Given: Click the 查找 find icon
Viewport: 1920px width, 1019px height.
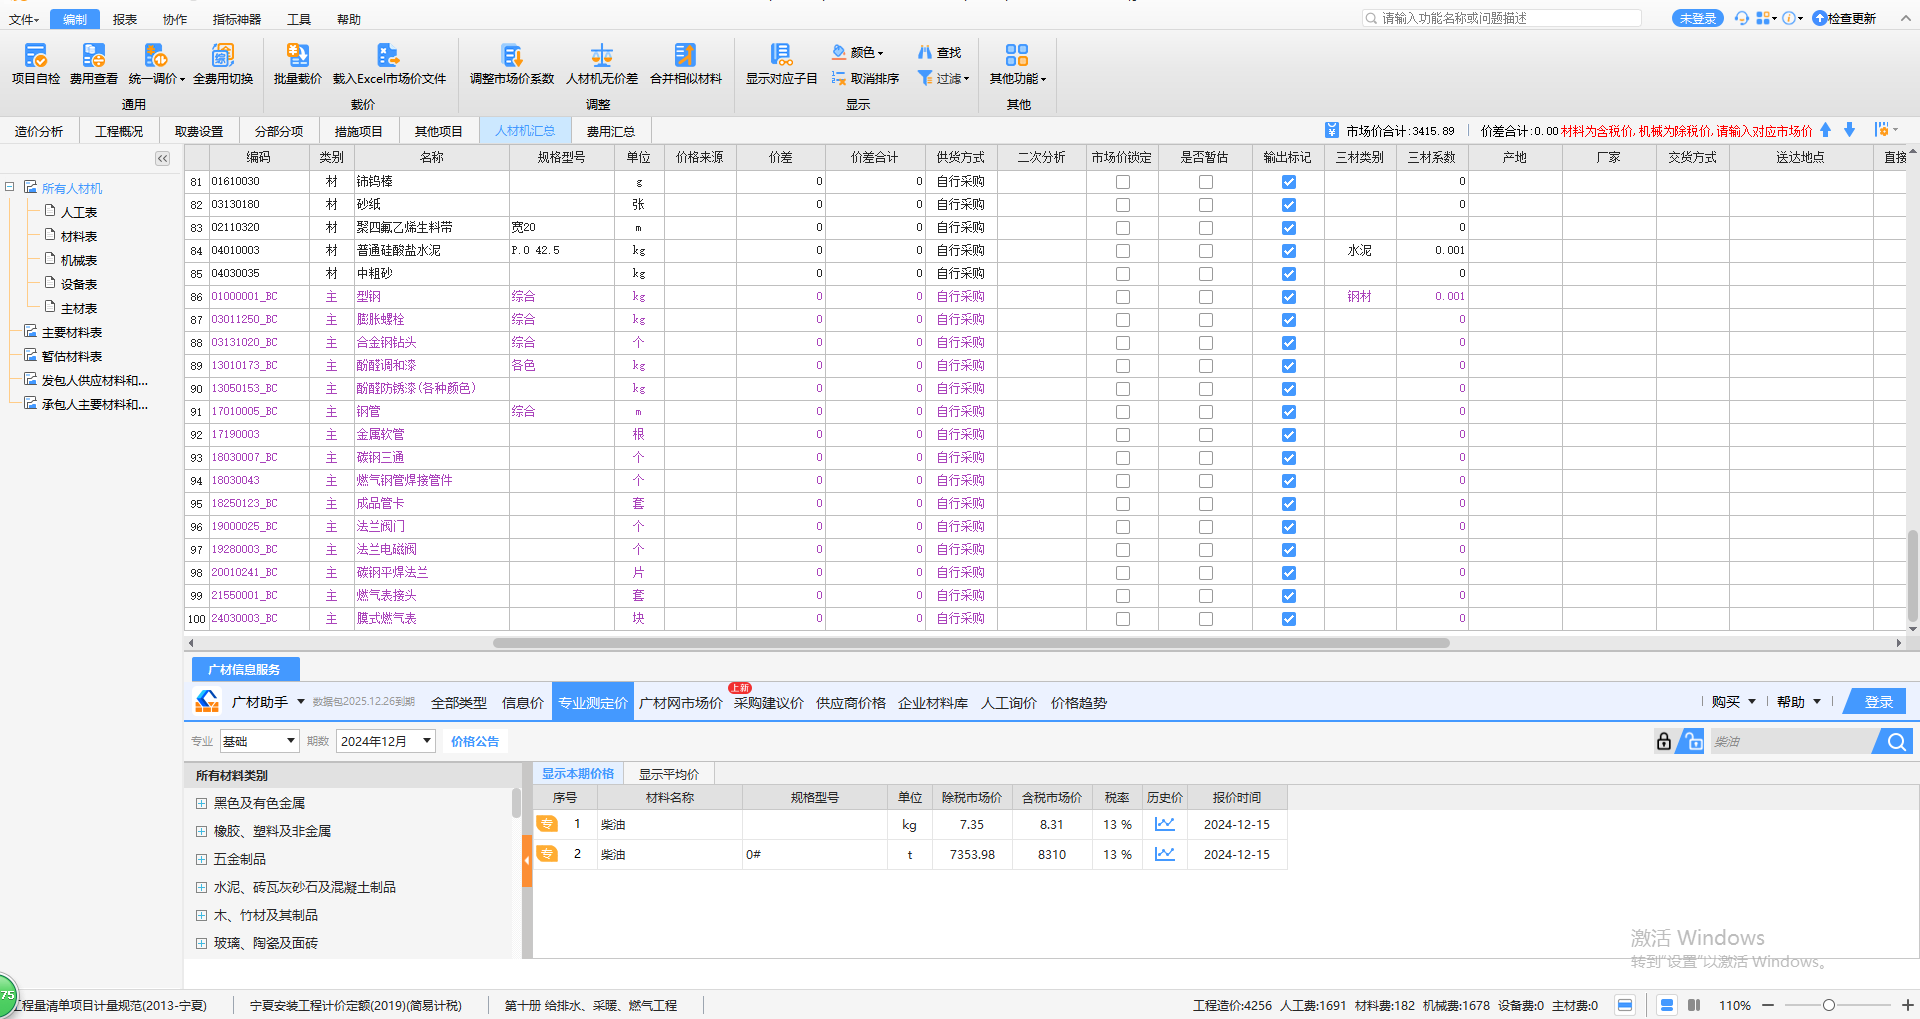Looking at the screenshot, I should point(925,52).
